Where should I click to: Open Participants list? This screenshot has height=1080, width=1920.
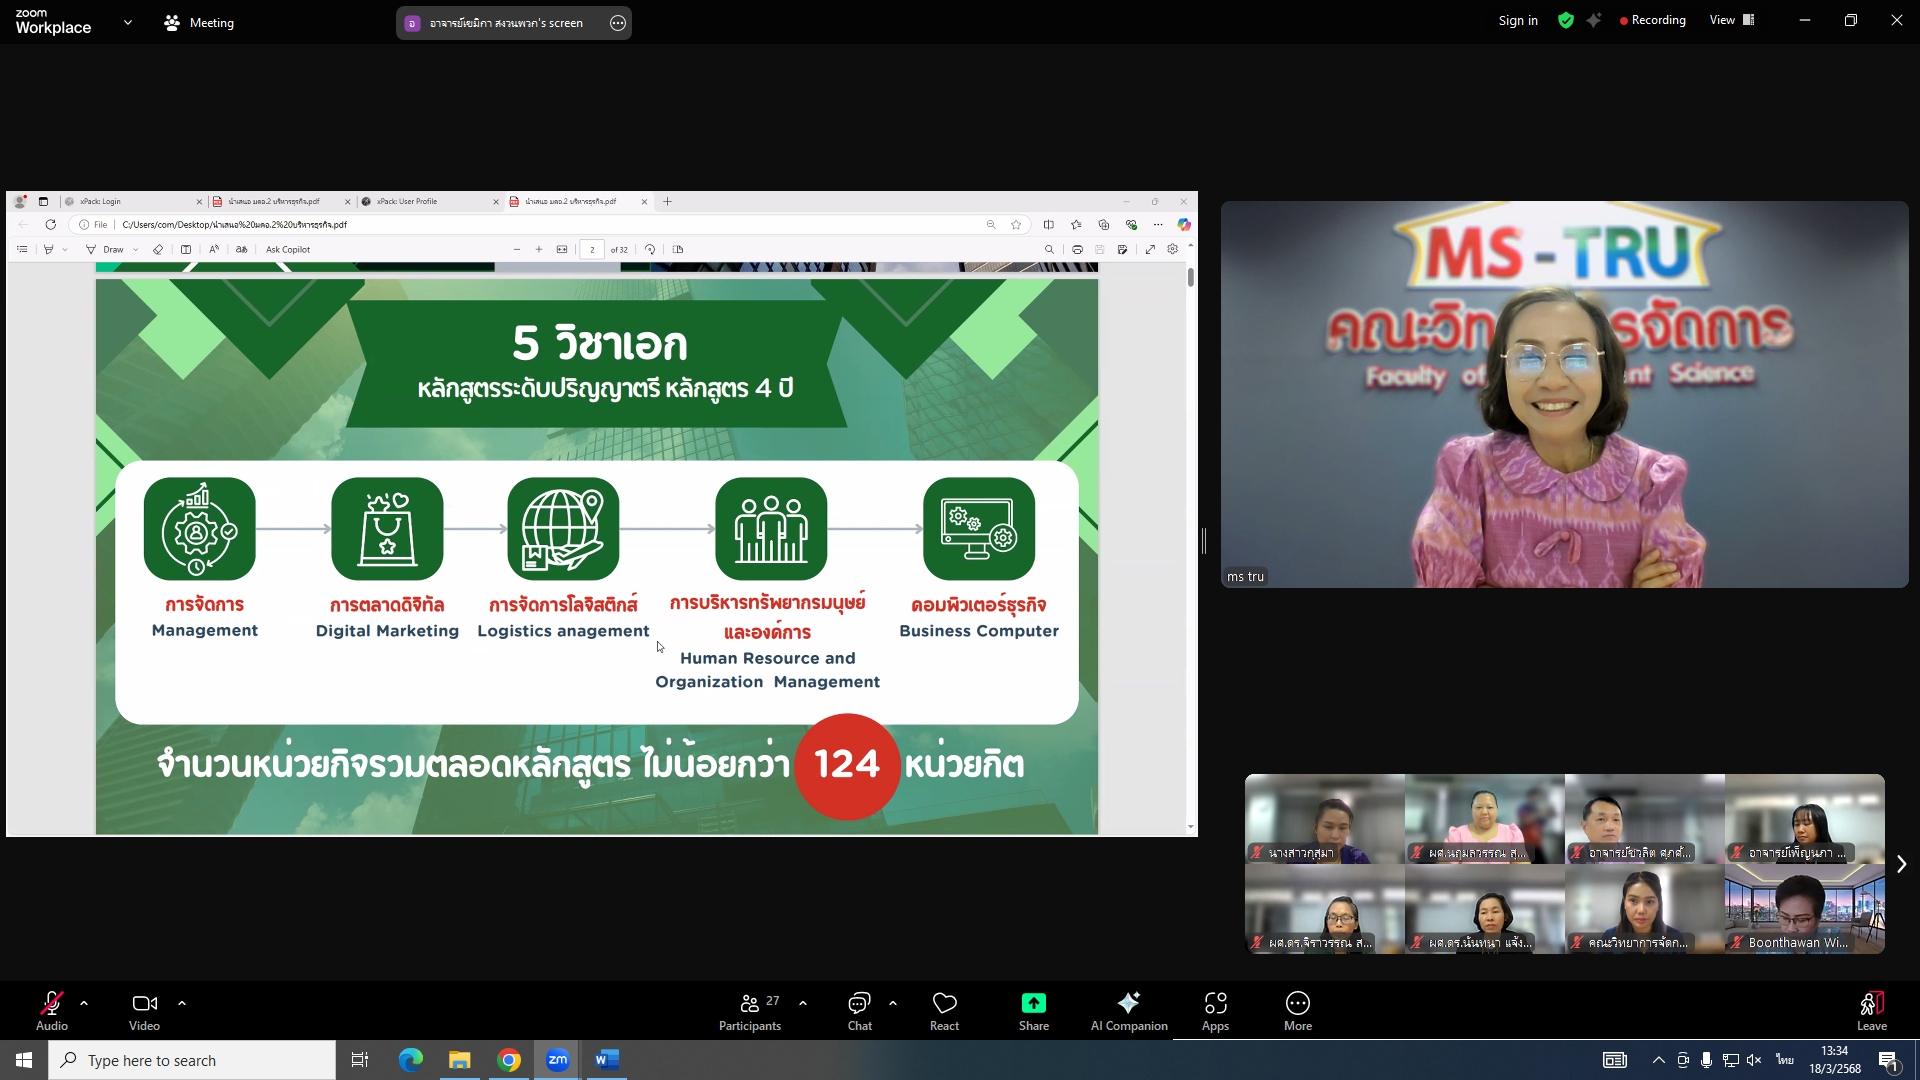coord(750,1010)
